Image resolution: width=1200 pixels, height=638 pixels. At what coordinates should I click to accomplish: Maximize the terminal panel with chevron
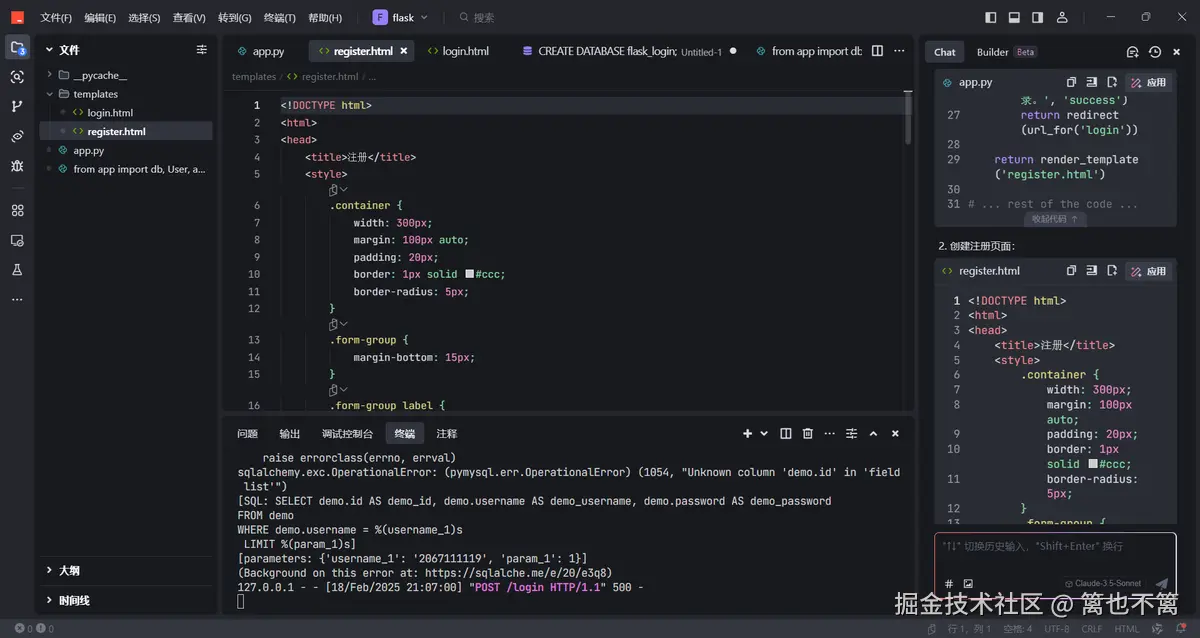873,433
